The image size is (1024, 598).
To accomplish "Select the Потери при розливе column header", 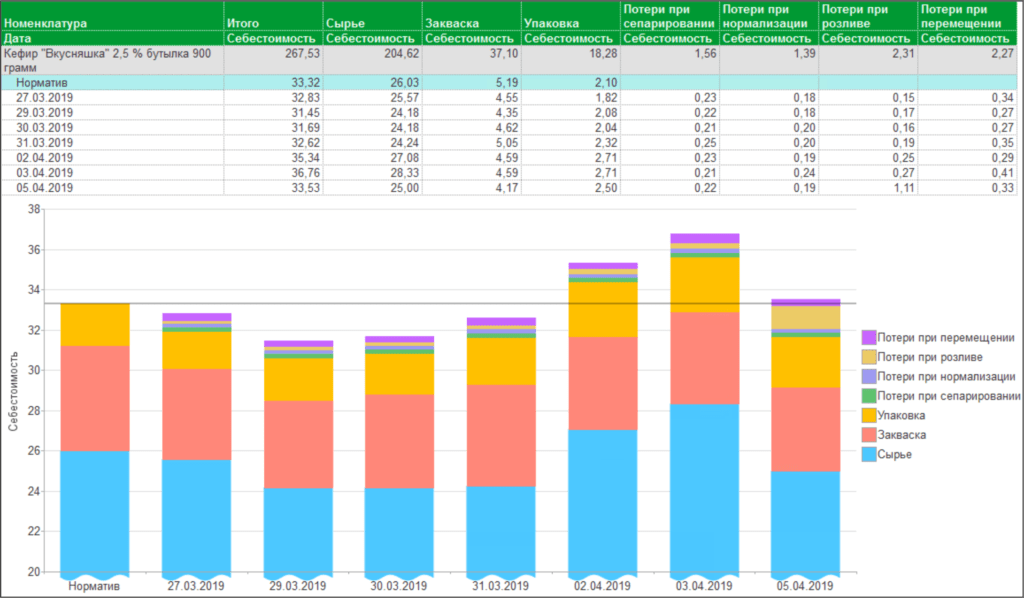I will 869,16.
